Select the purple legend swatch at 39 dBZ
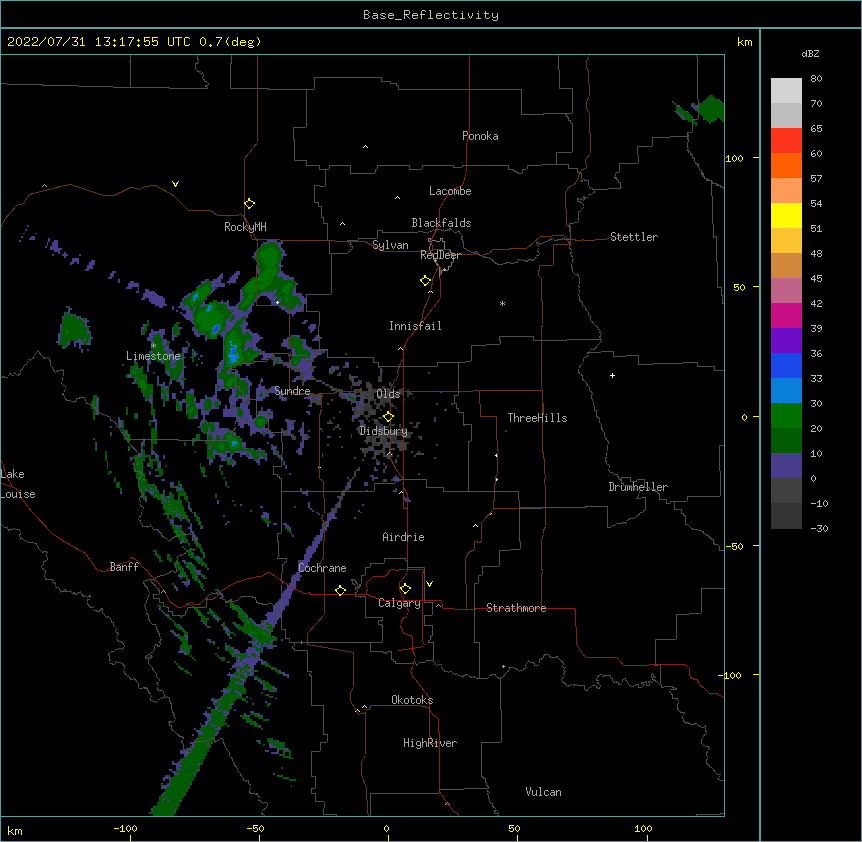Image resolution: width=862 pixels, height=842 pixels. tap(786, 340)
